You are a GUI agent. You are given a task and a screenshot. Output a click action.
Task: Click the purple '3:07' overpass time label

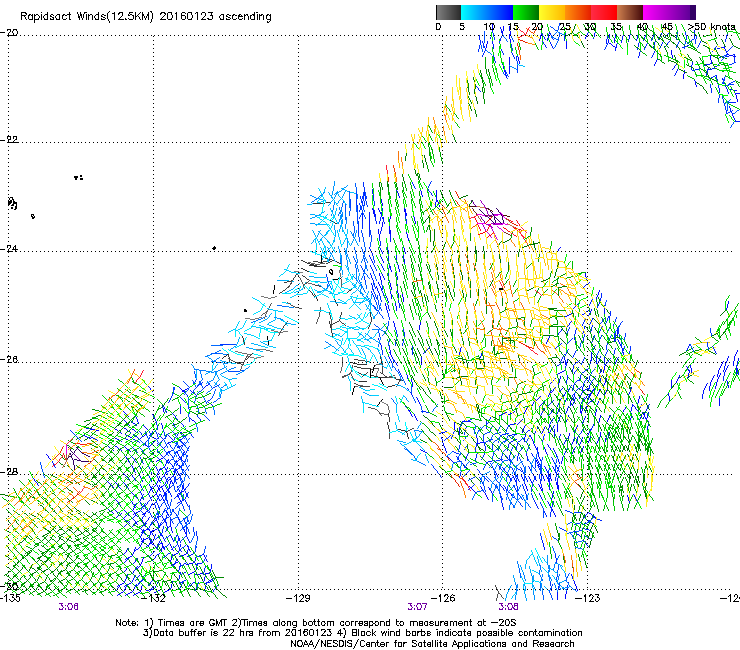point(418,607)
